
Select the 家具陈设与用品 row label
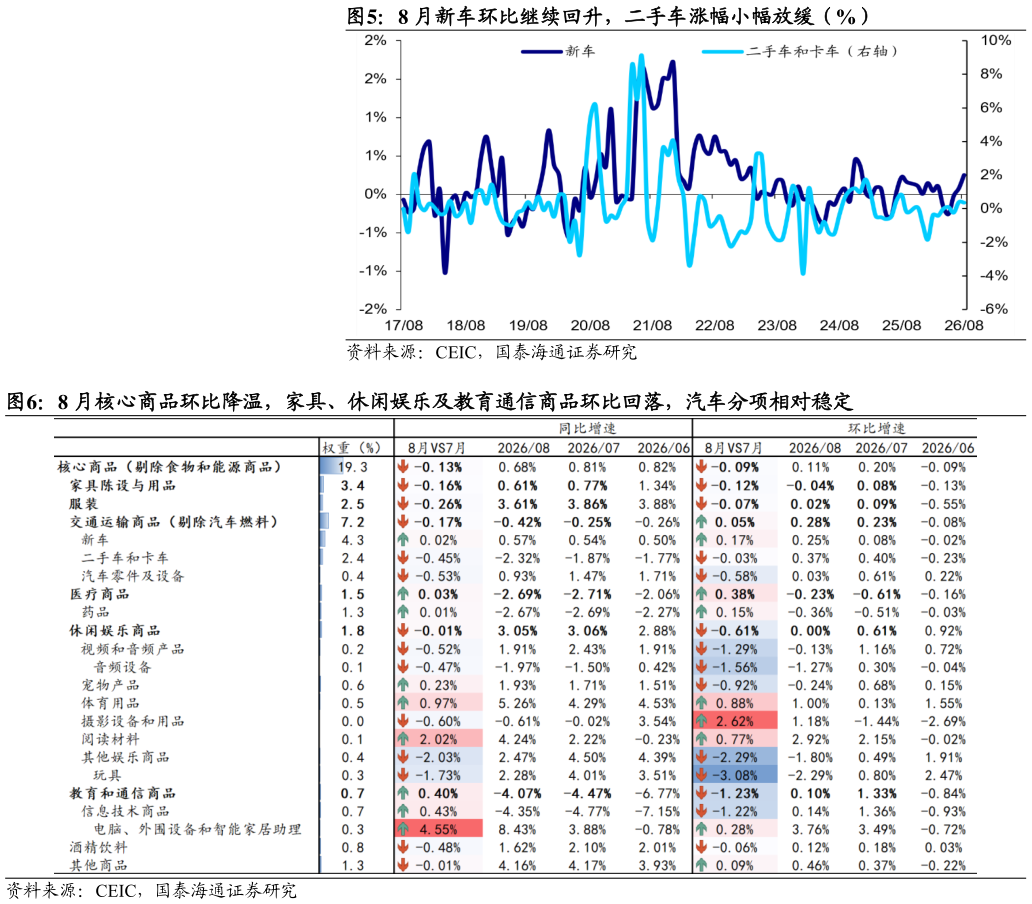(x=123, y=486)
